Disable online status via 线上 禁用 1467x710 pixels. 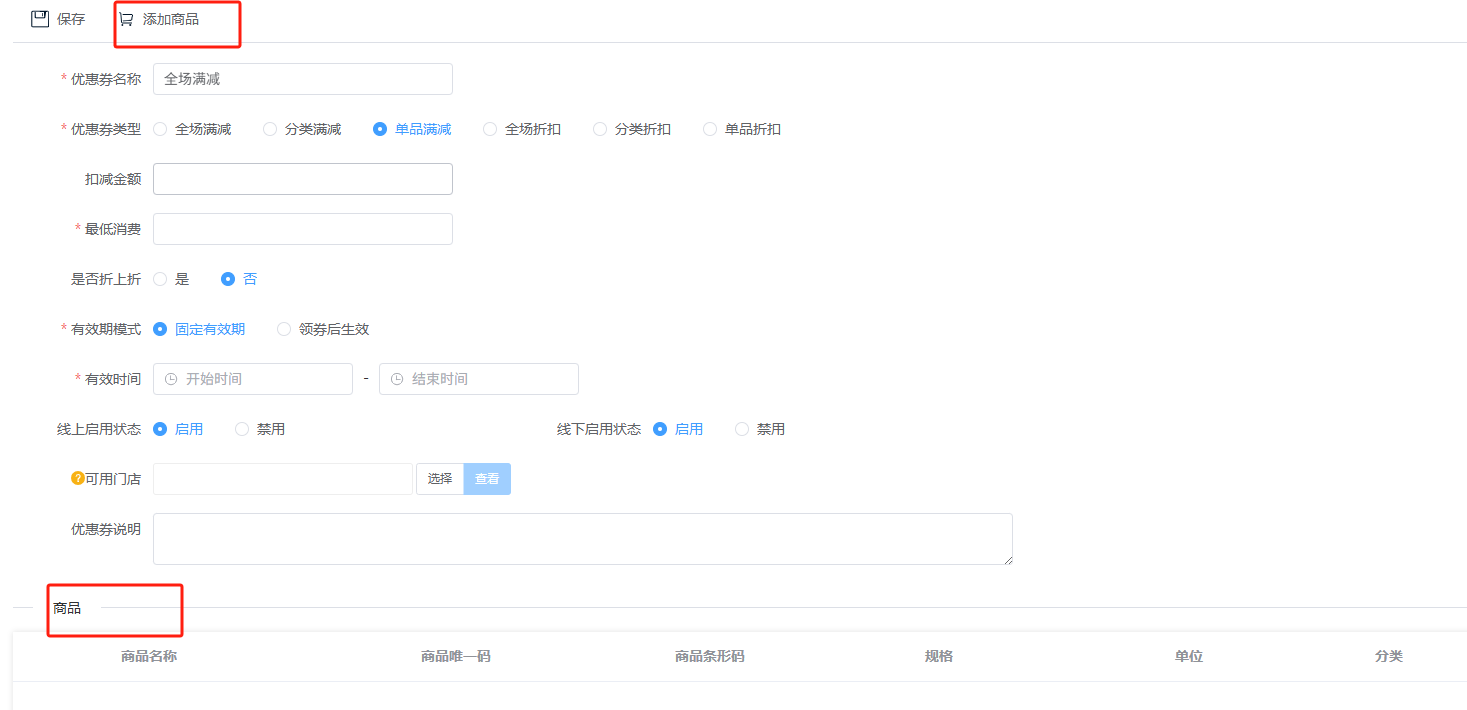[242, 429]
